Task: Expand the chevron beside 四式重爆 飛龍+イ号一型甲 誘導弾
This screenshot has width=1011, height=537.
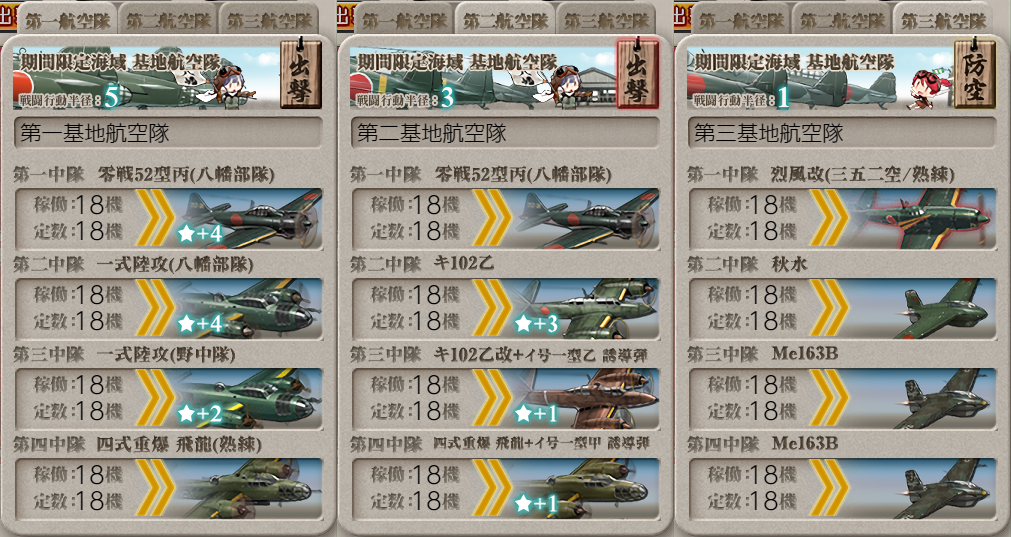Action: coord(493,488)
